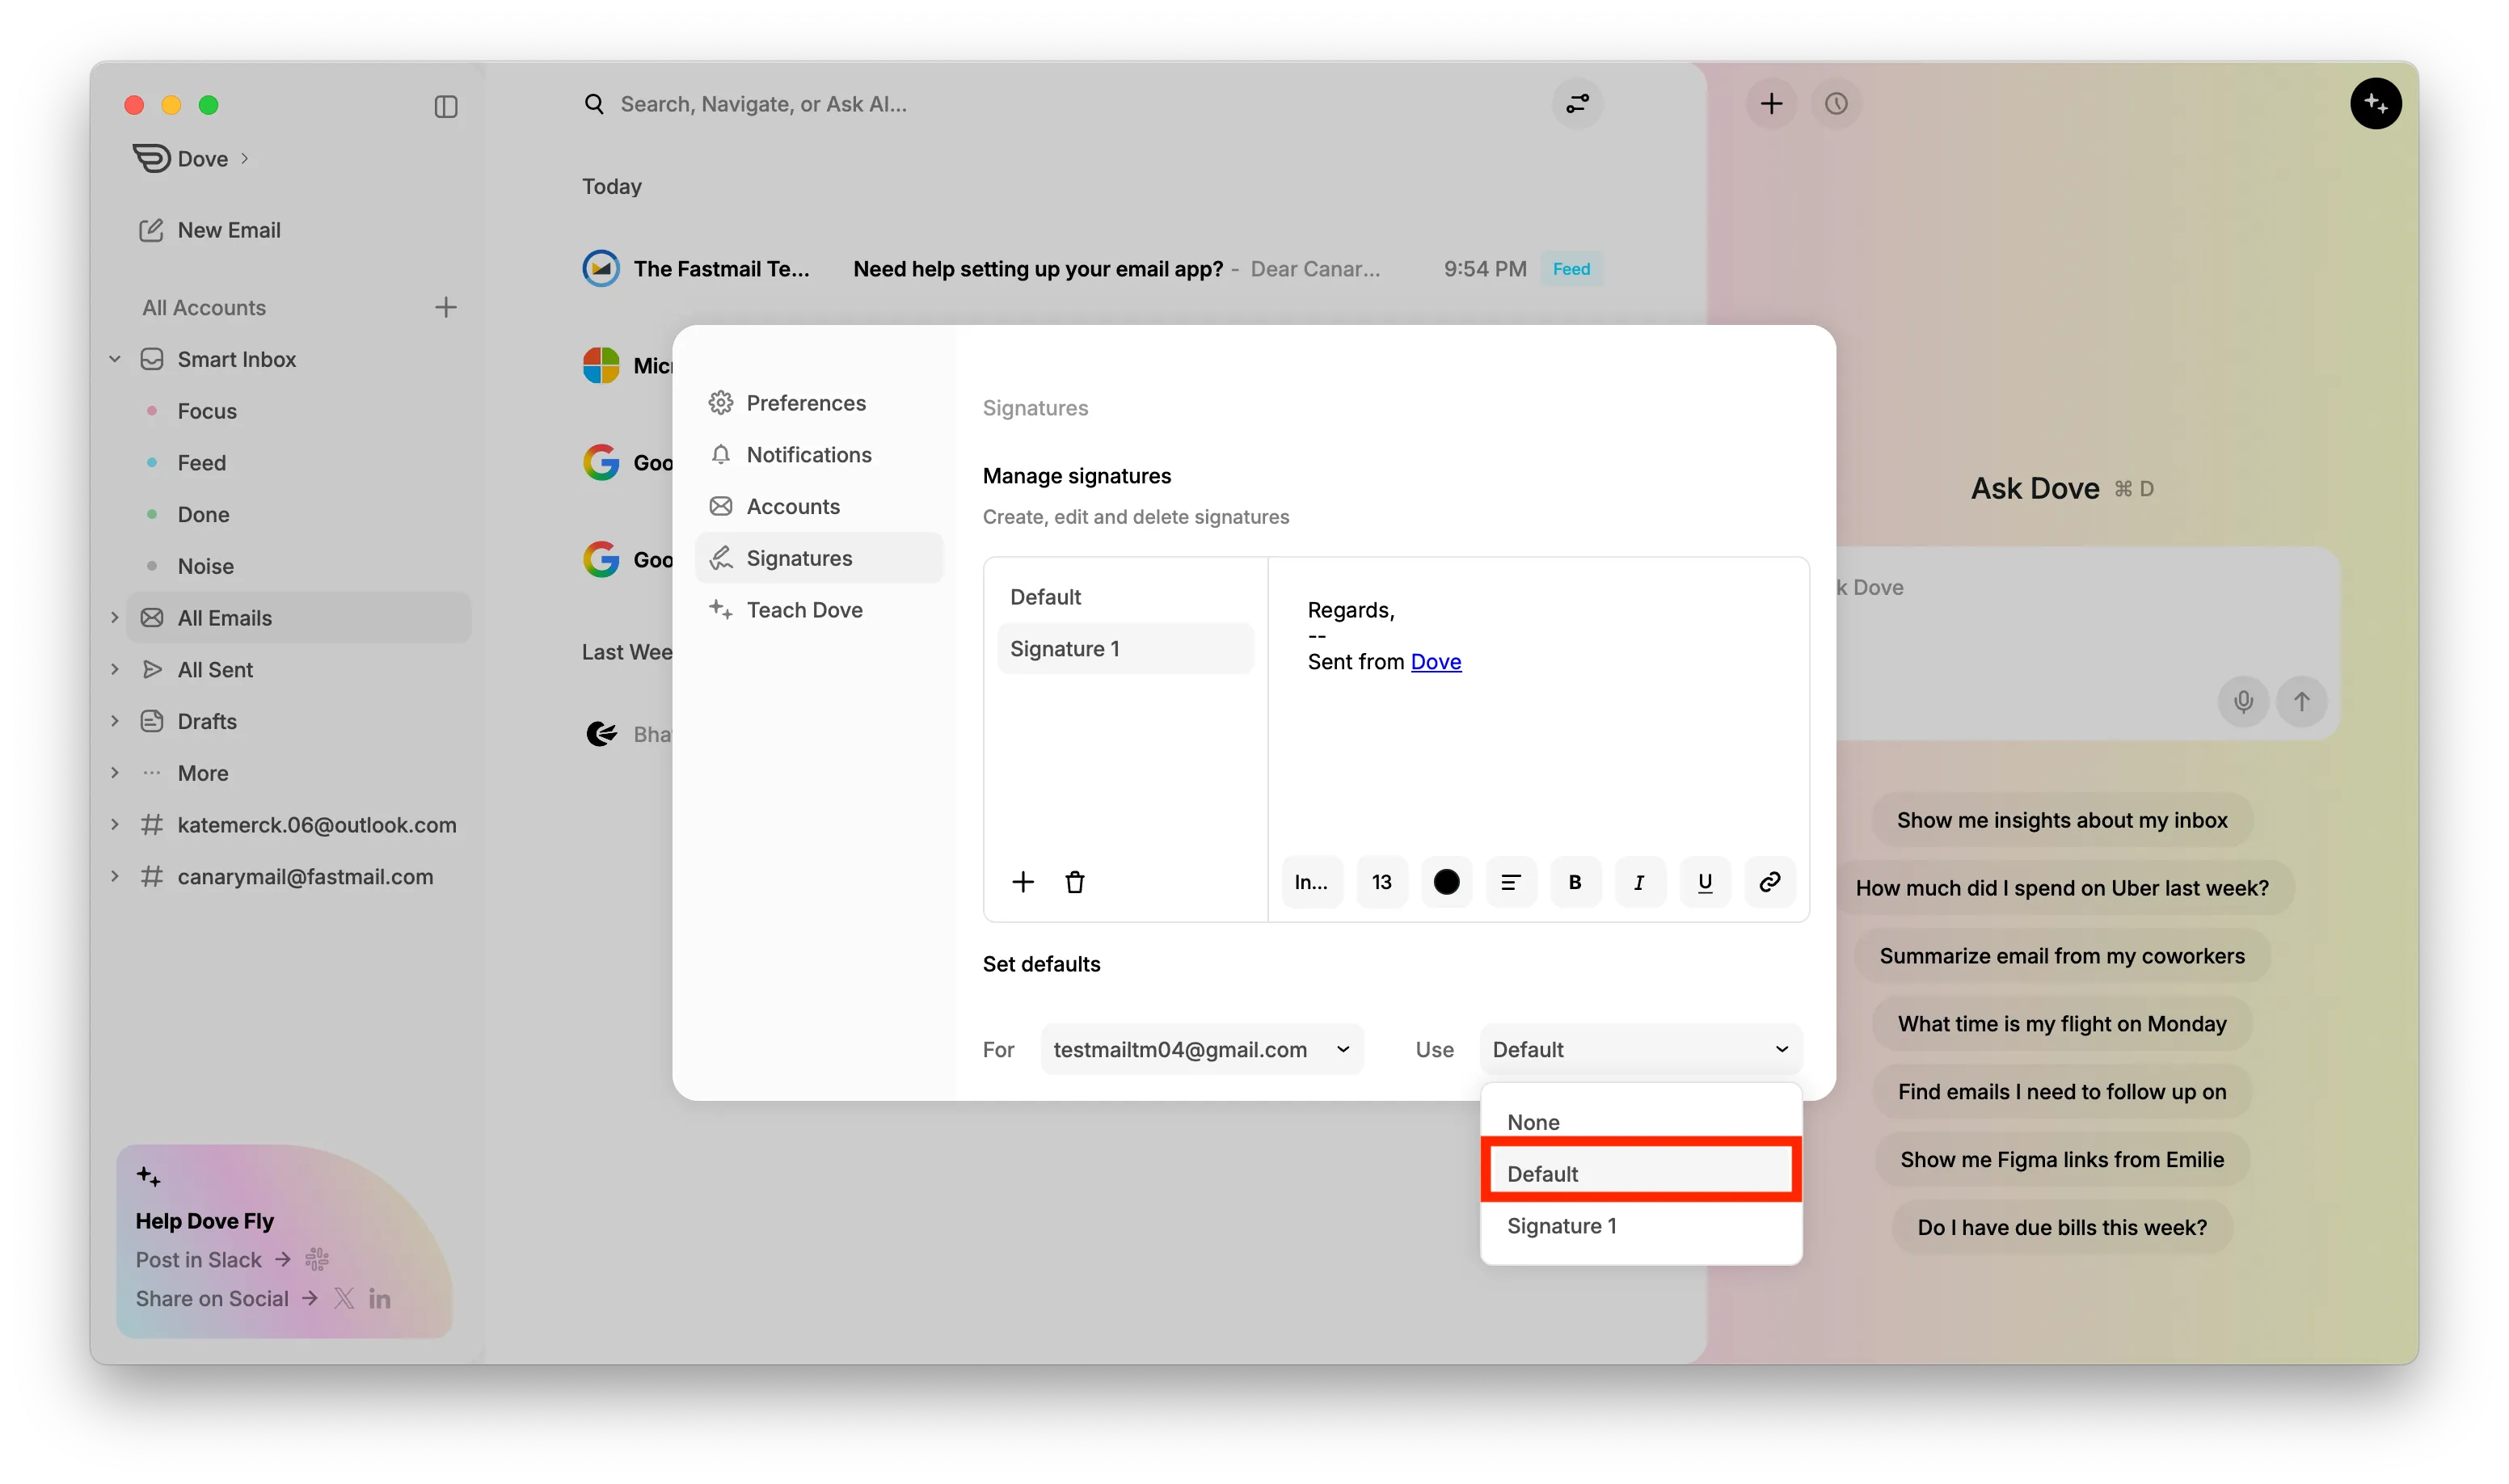The image size is (2509, 1484).
Task: Click the insert link icon in signature toolbar
Action: click(1769, 882)
